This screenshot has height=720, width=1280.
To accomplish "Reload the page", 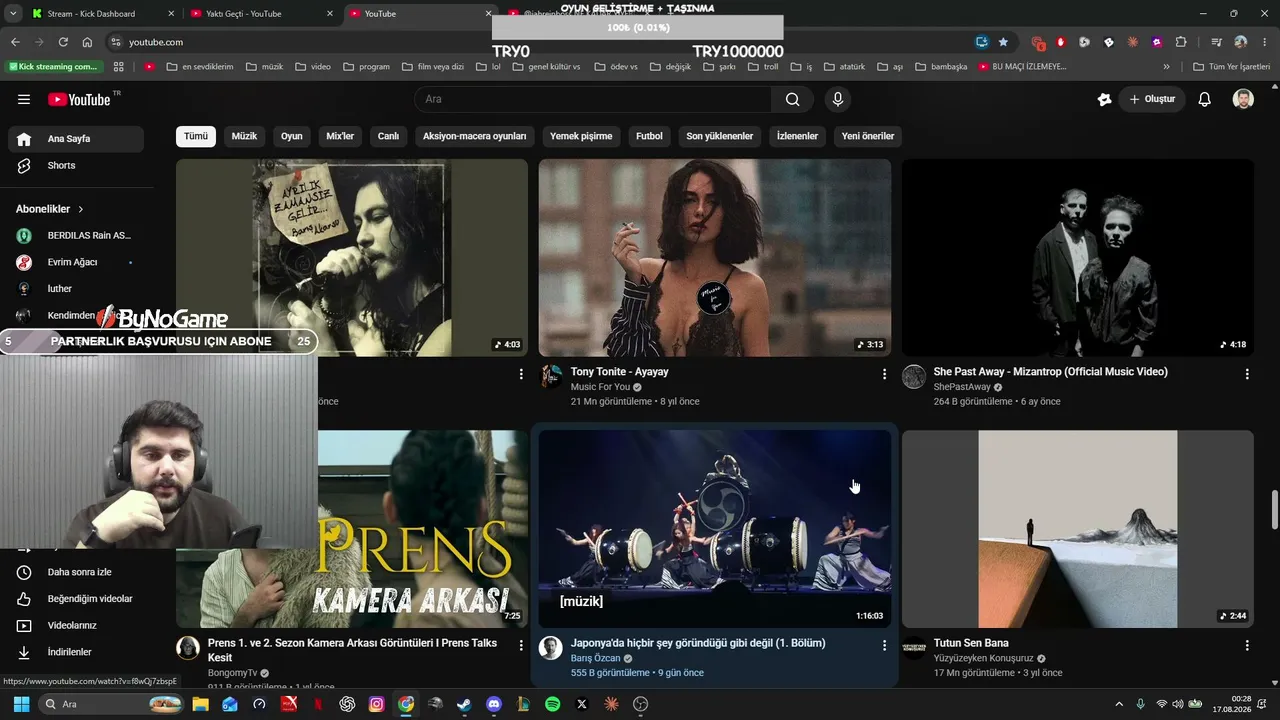I will pyautogui.click(x=63, y=42).
